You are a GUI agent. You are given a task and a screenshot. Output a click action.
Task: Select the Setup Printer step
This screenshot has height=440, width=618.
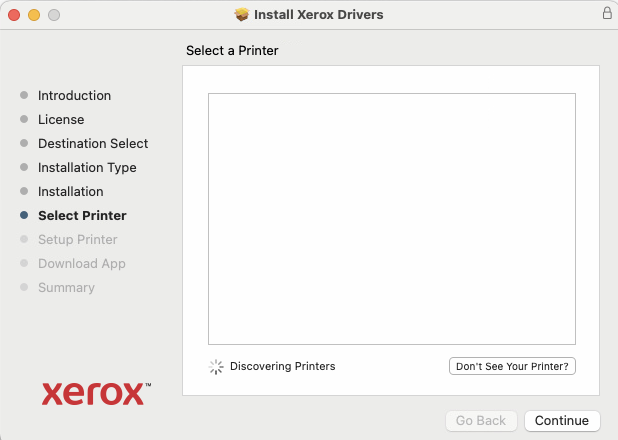pos(78,240)
